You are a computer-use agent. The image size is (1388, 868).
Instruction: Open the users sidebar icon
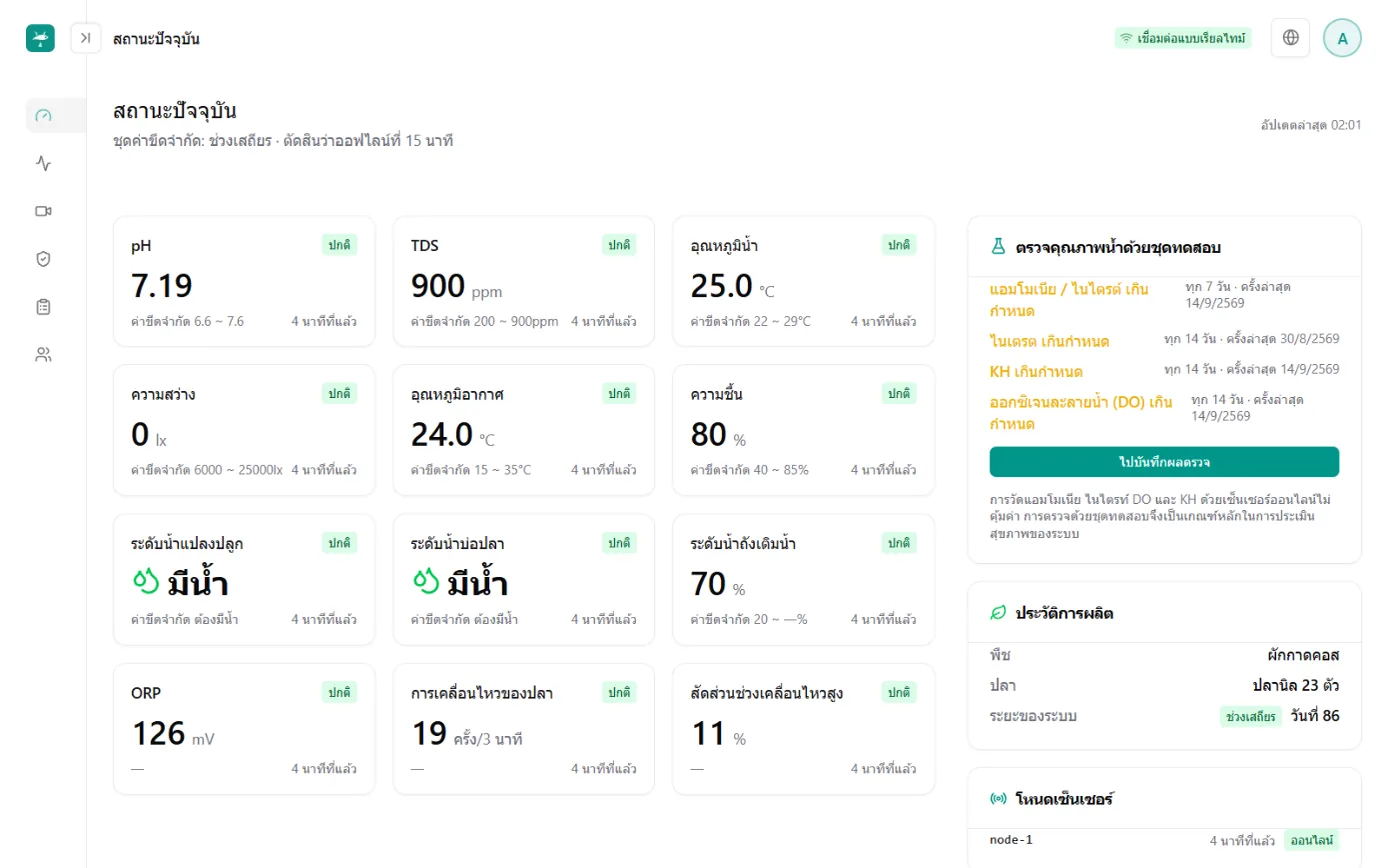pyautogui.click(x=43, y=354)
